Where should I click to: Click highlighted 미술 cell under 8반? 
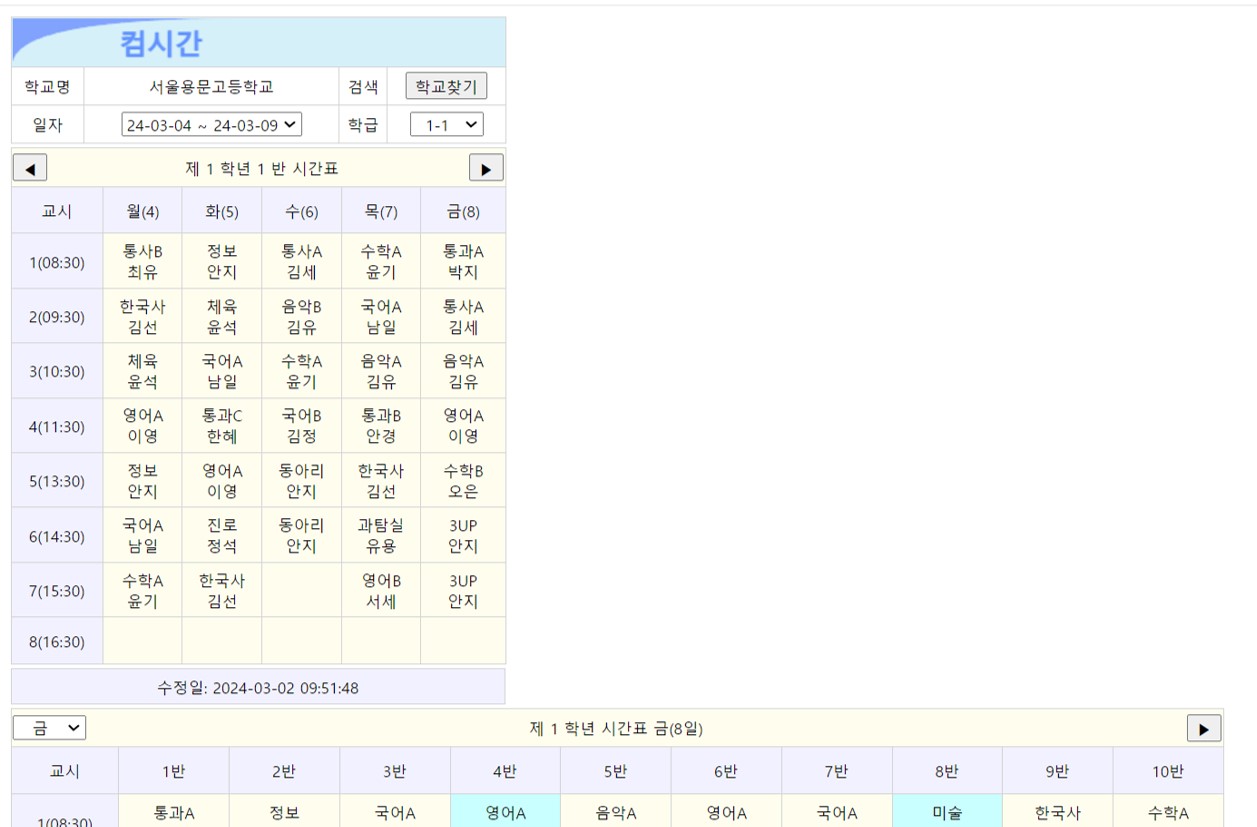click(947, 812)
